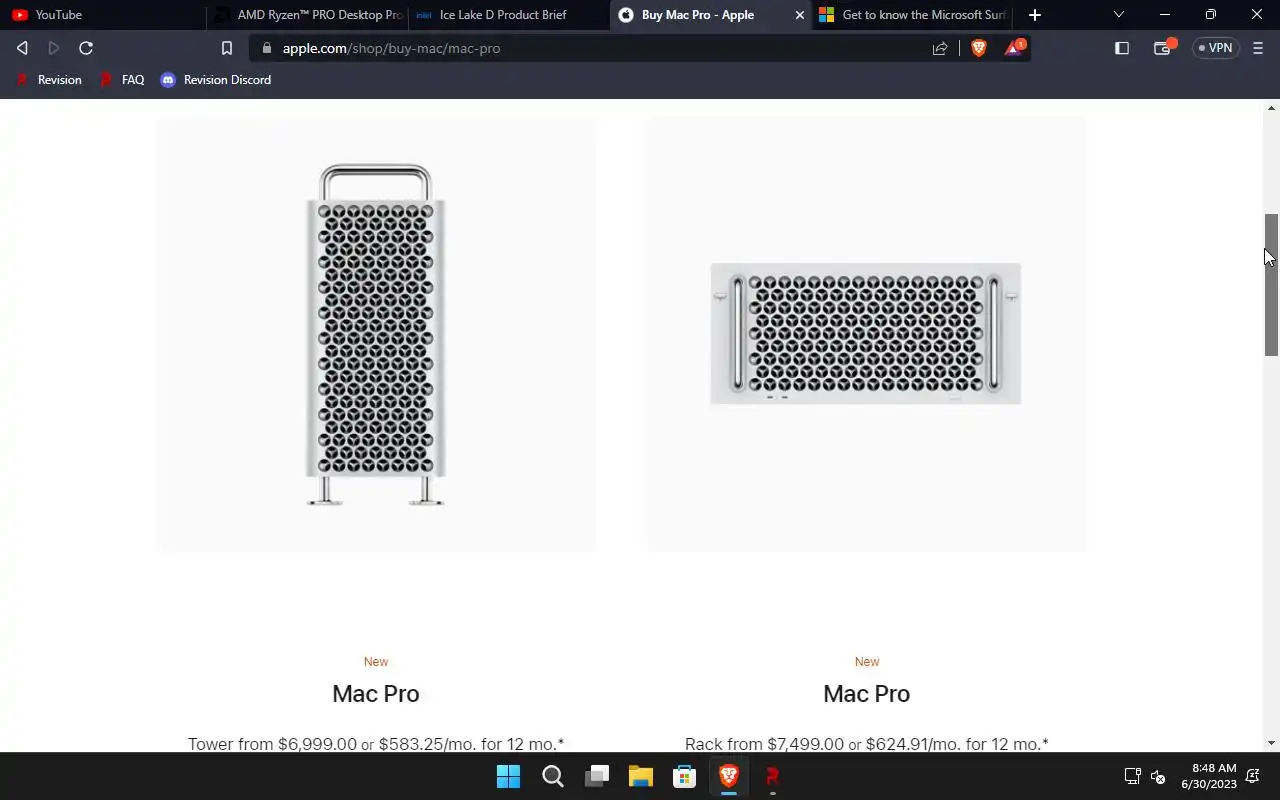
Task: Select the Mac Pro tower image
Action: [376, 335]
